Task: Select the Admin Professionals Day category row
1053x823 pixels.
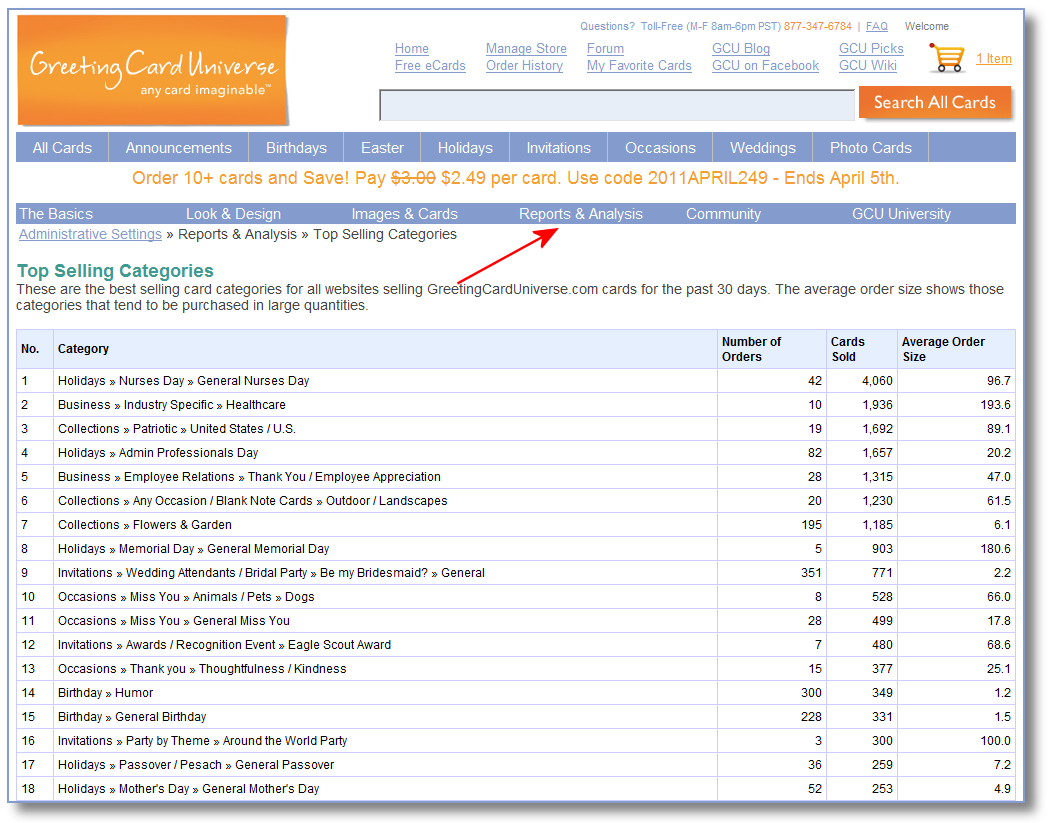Action: 516,453
